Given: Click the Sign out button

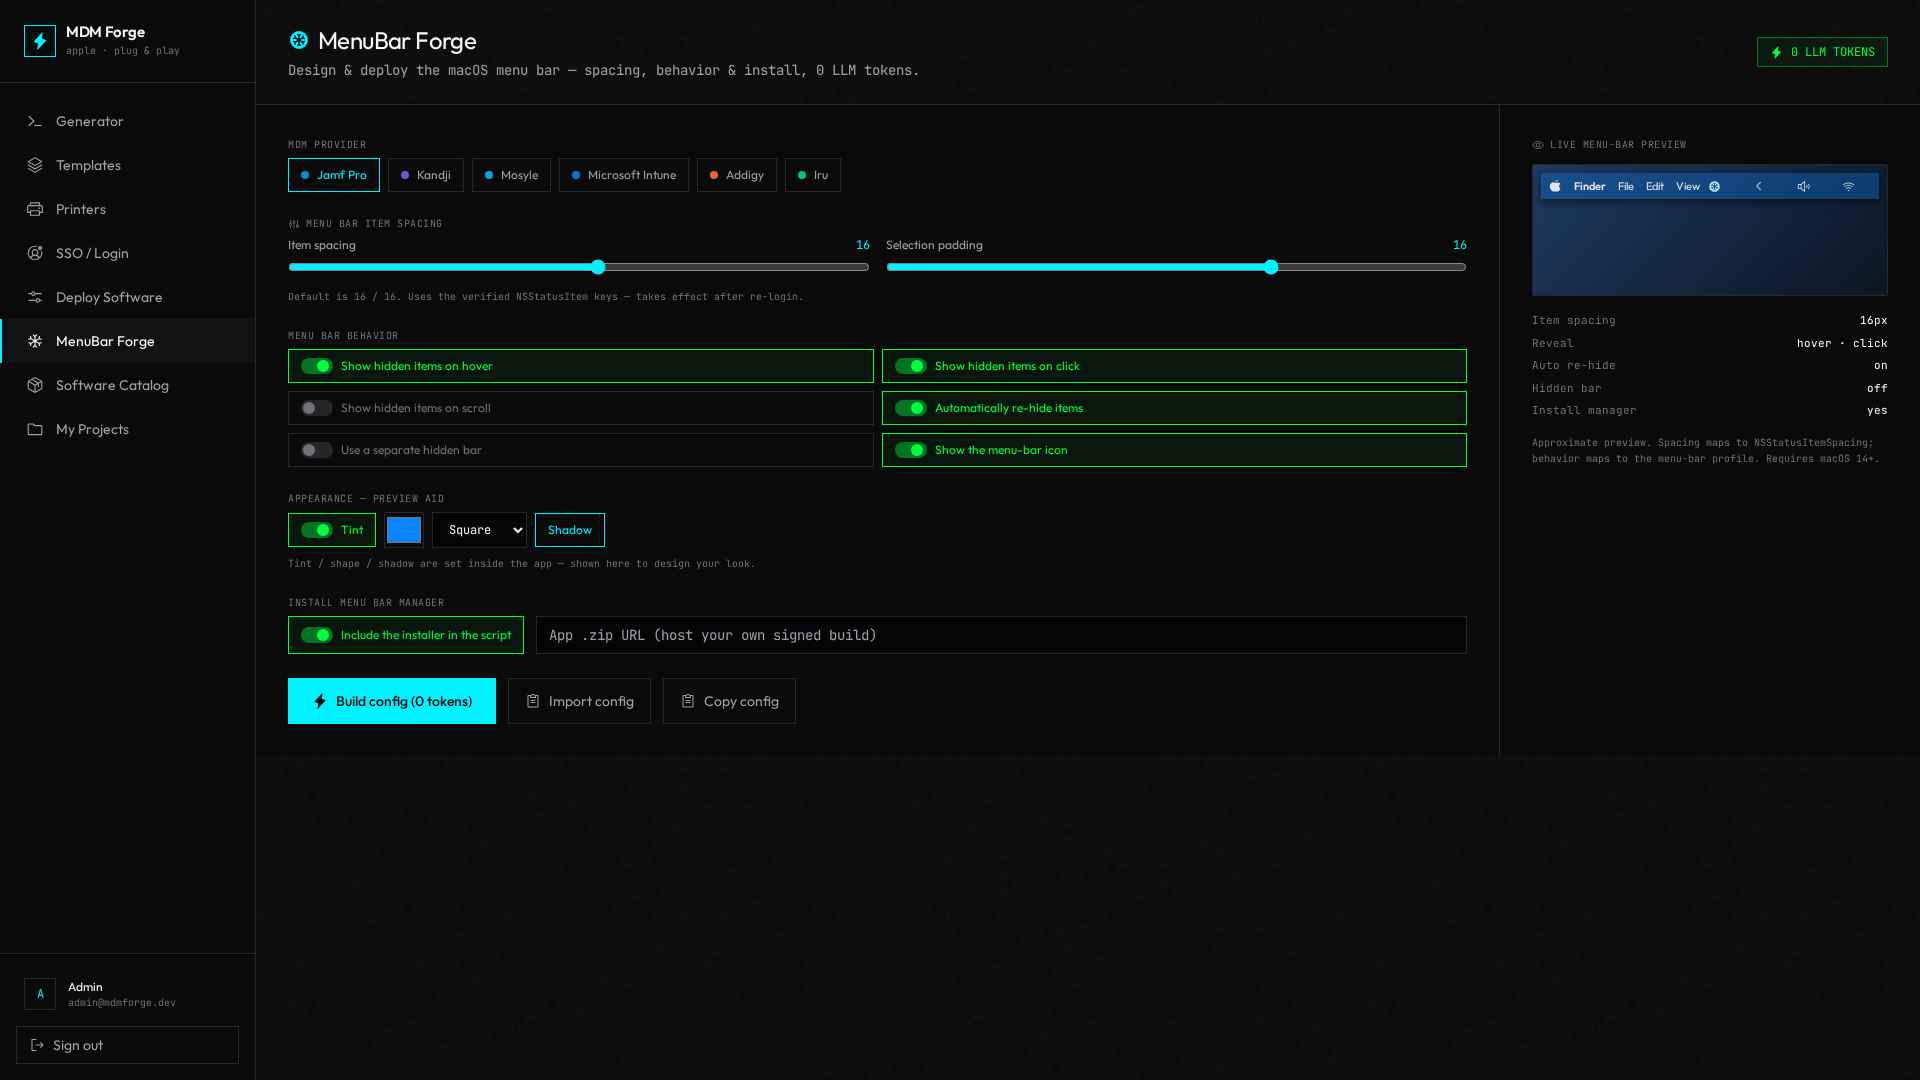Looking at the screenshot, I should pyautogui.click(x=127, y=1045).
